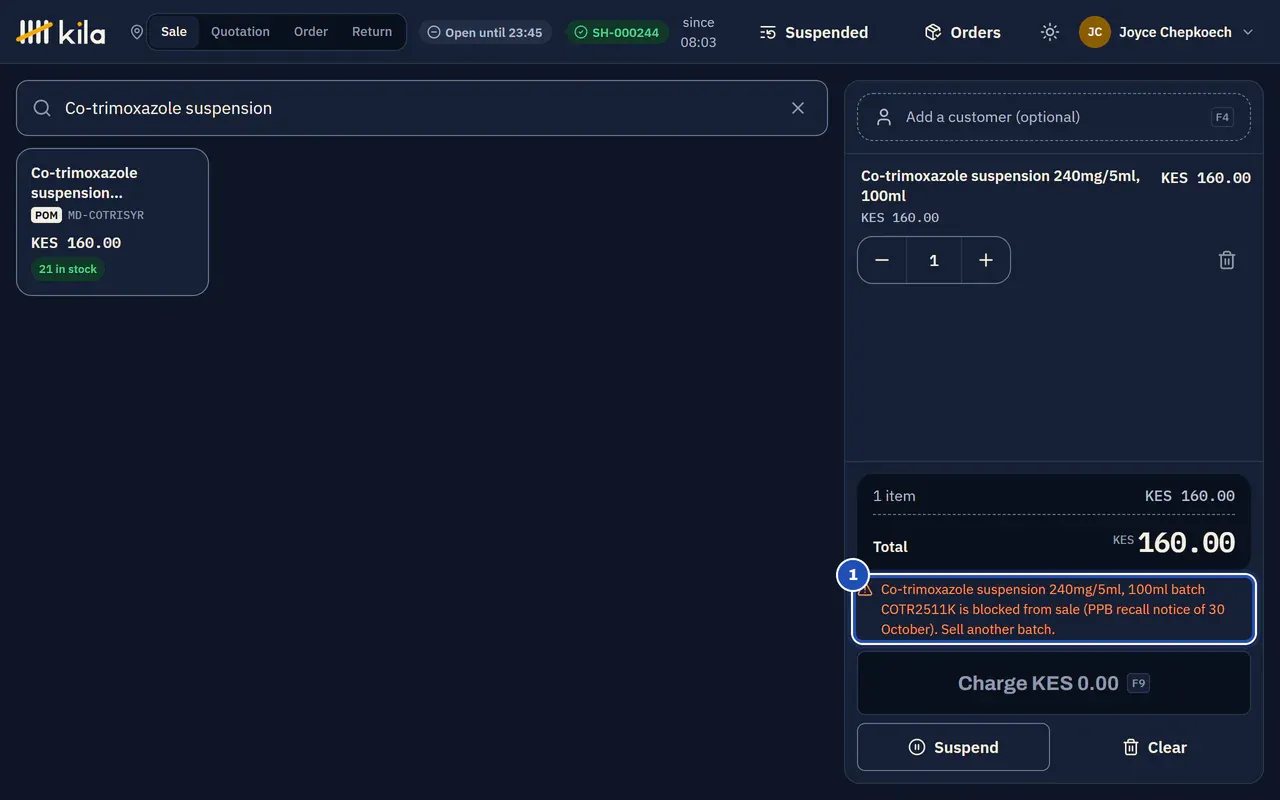Screen dimensions: 1280x800
Task: Switch to Sale mode
Action: click(x=174, y=32)
